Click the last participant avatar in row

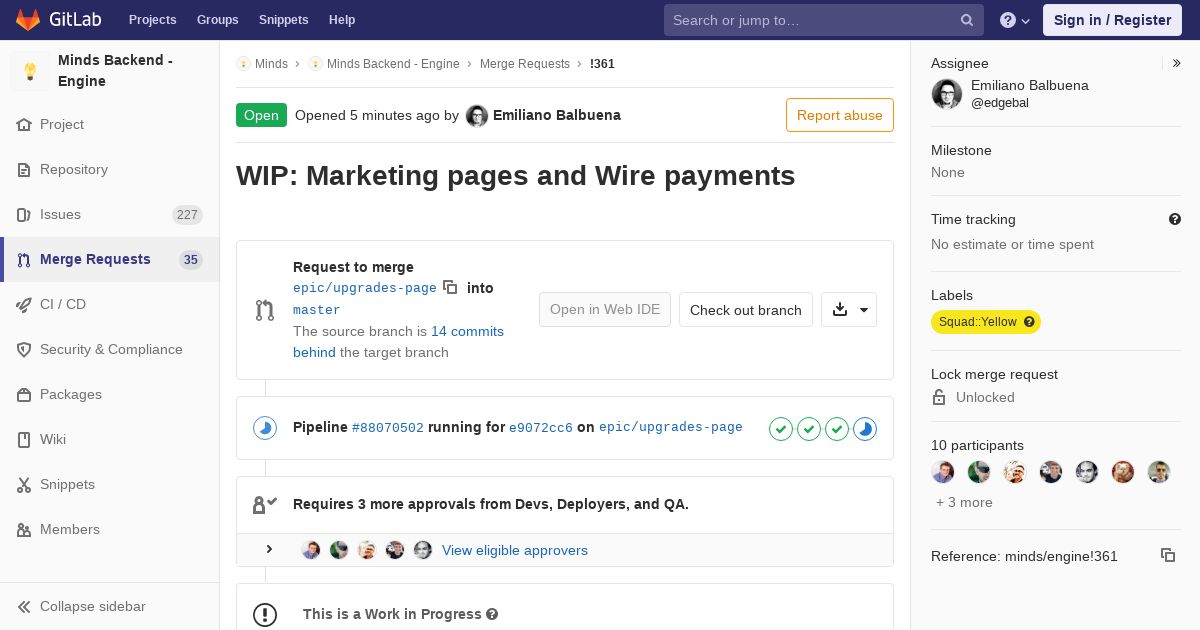(1159, 472)
